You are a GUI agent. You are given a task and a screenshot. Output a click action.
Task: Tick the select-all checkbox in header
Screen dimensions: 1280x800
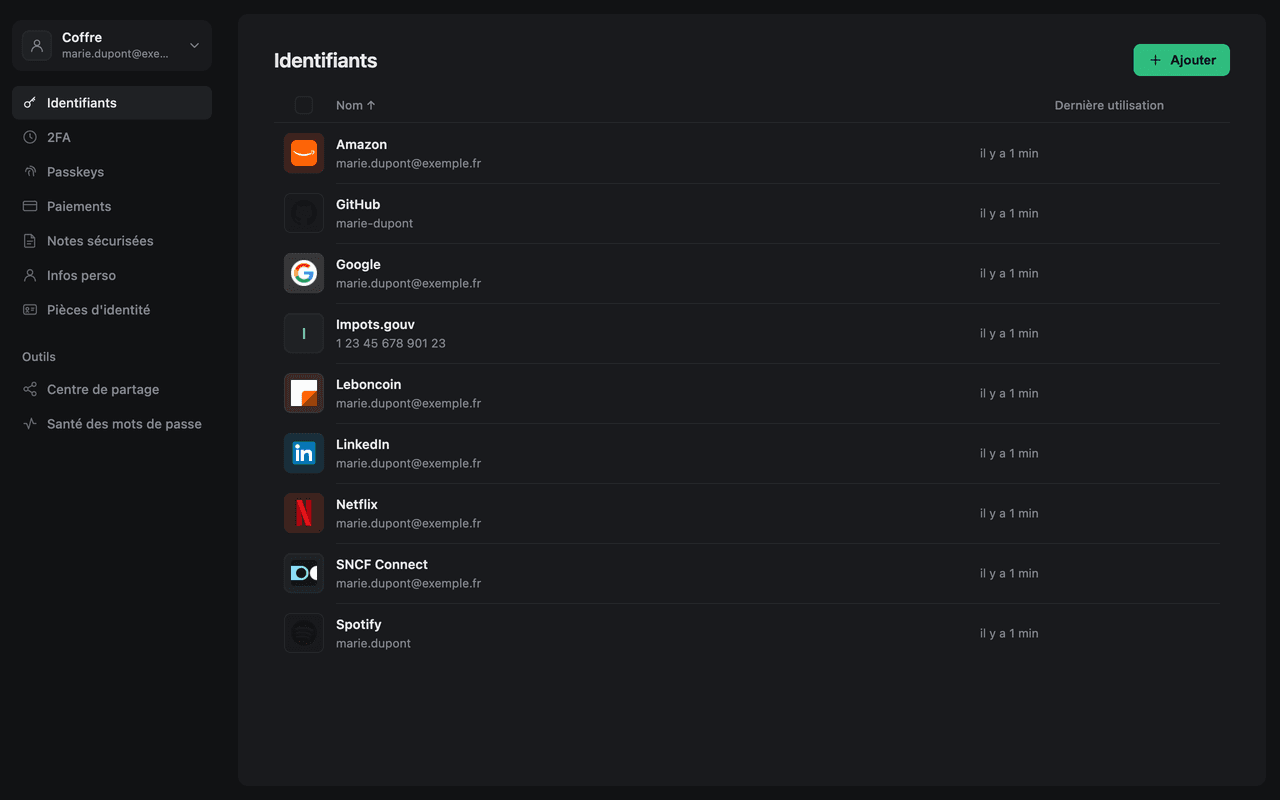pyautogui.click(x=304, y=105)
